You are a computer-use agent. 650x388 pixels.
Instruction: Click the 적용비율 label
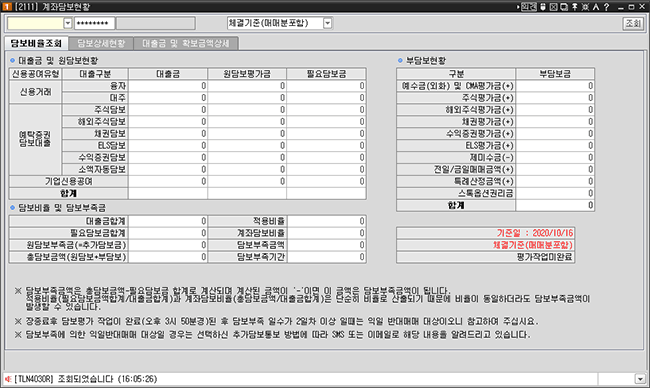[247, 221]
